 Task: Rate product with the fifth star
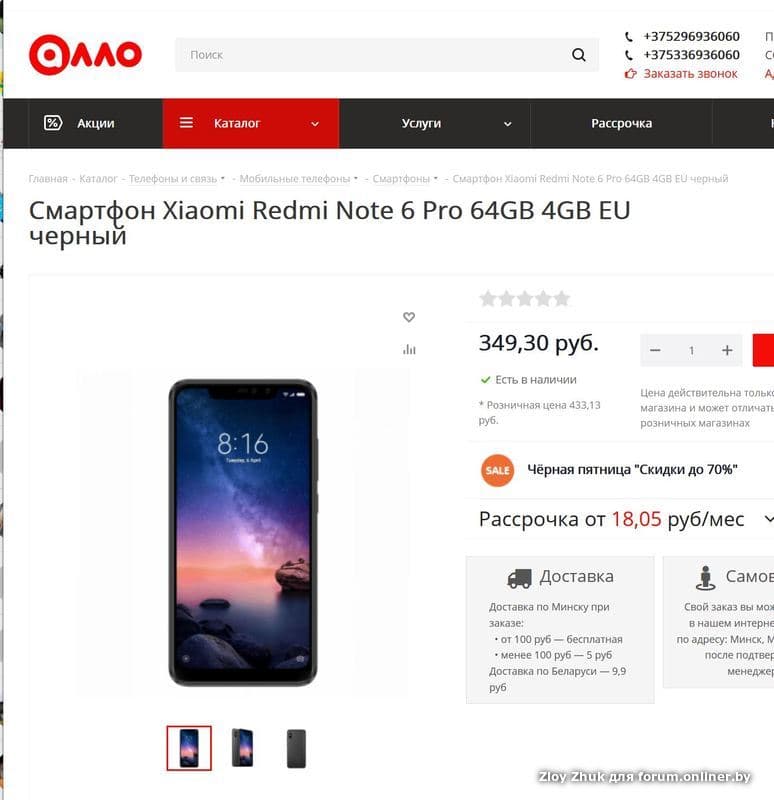click(x=562, y=298)
